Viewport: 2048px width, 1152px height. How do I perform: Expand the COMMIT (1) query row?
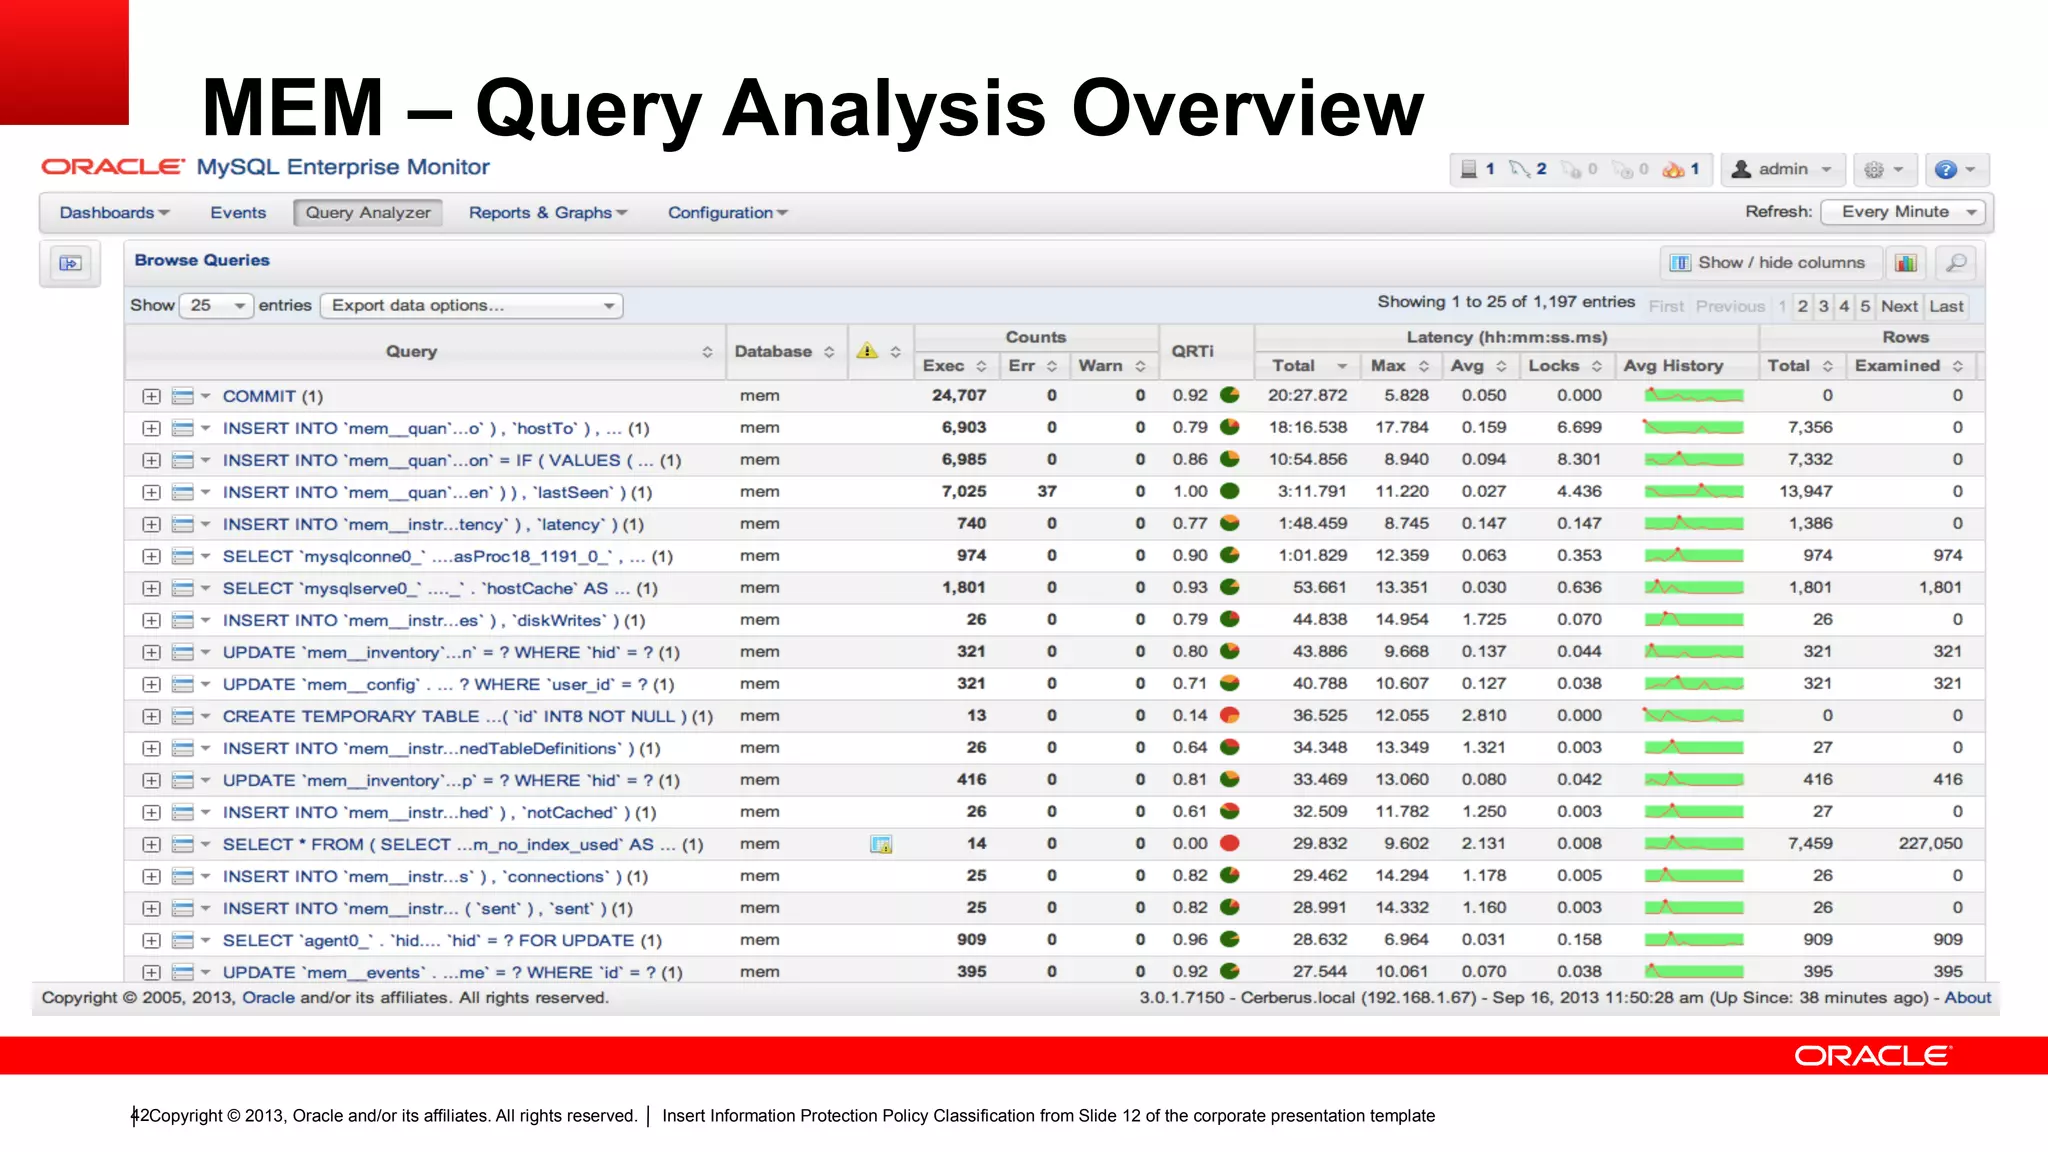(151, 397)
